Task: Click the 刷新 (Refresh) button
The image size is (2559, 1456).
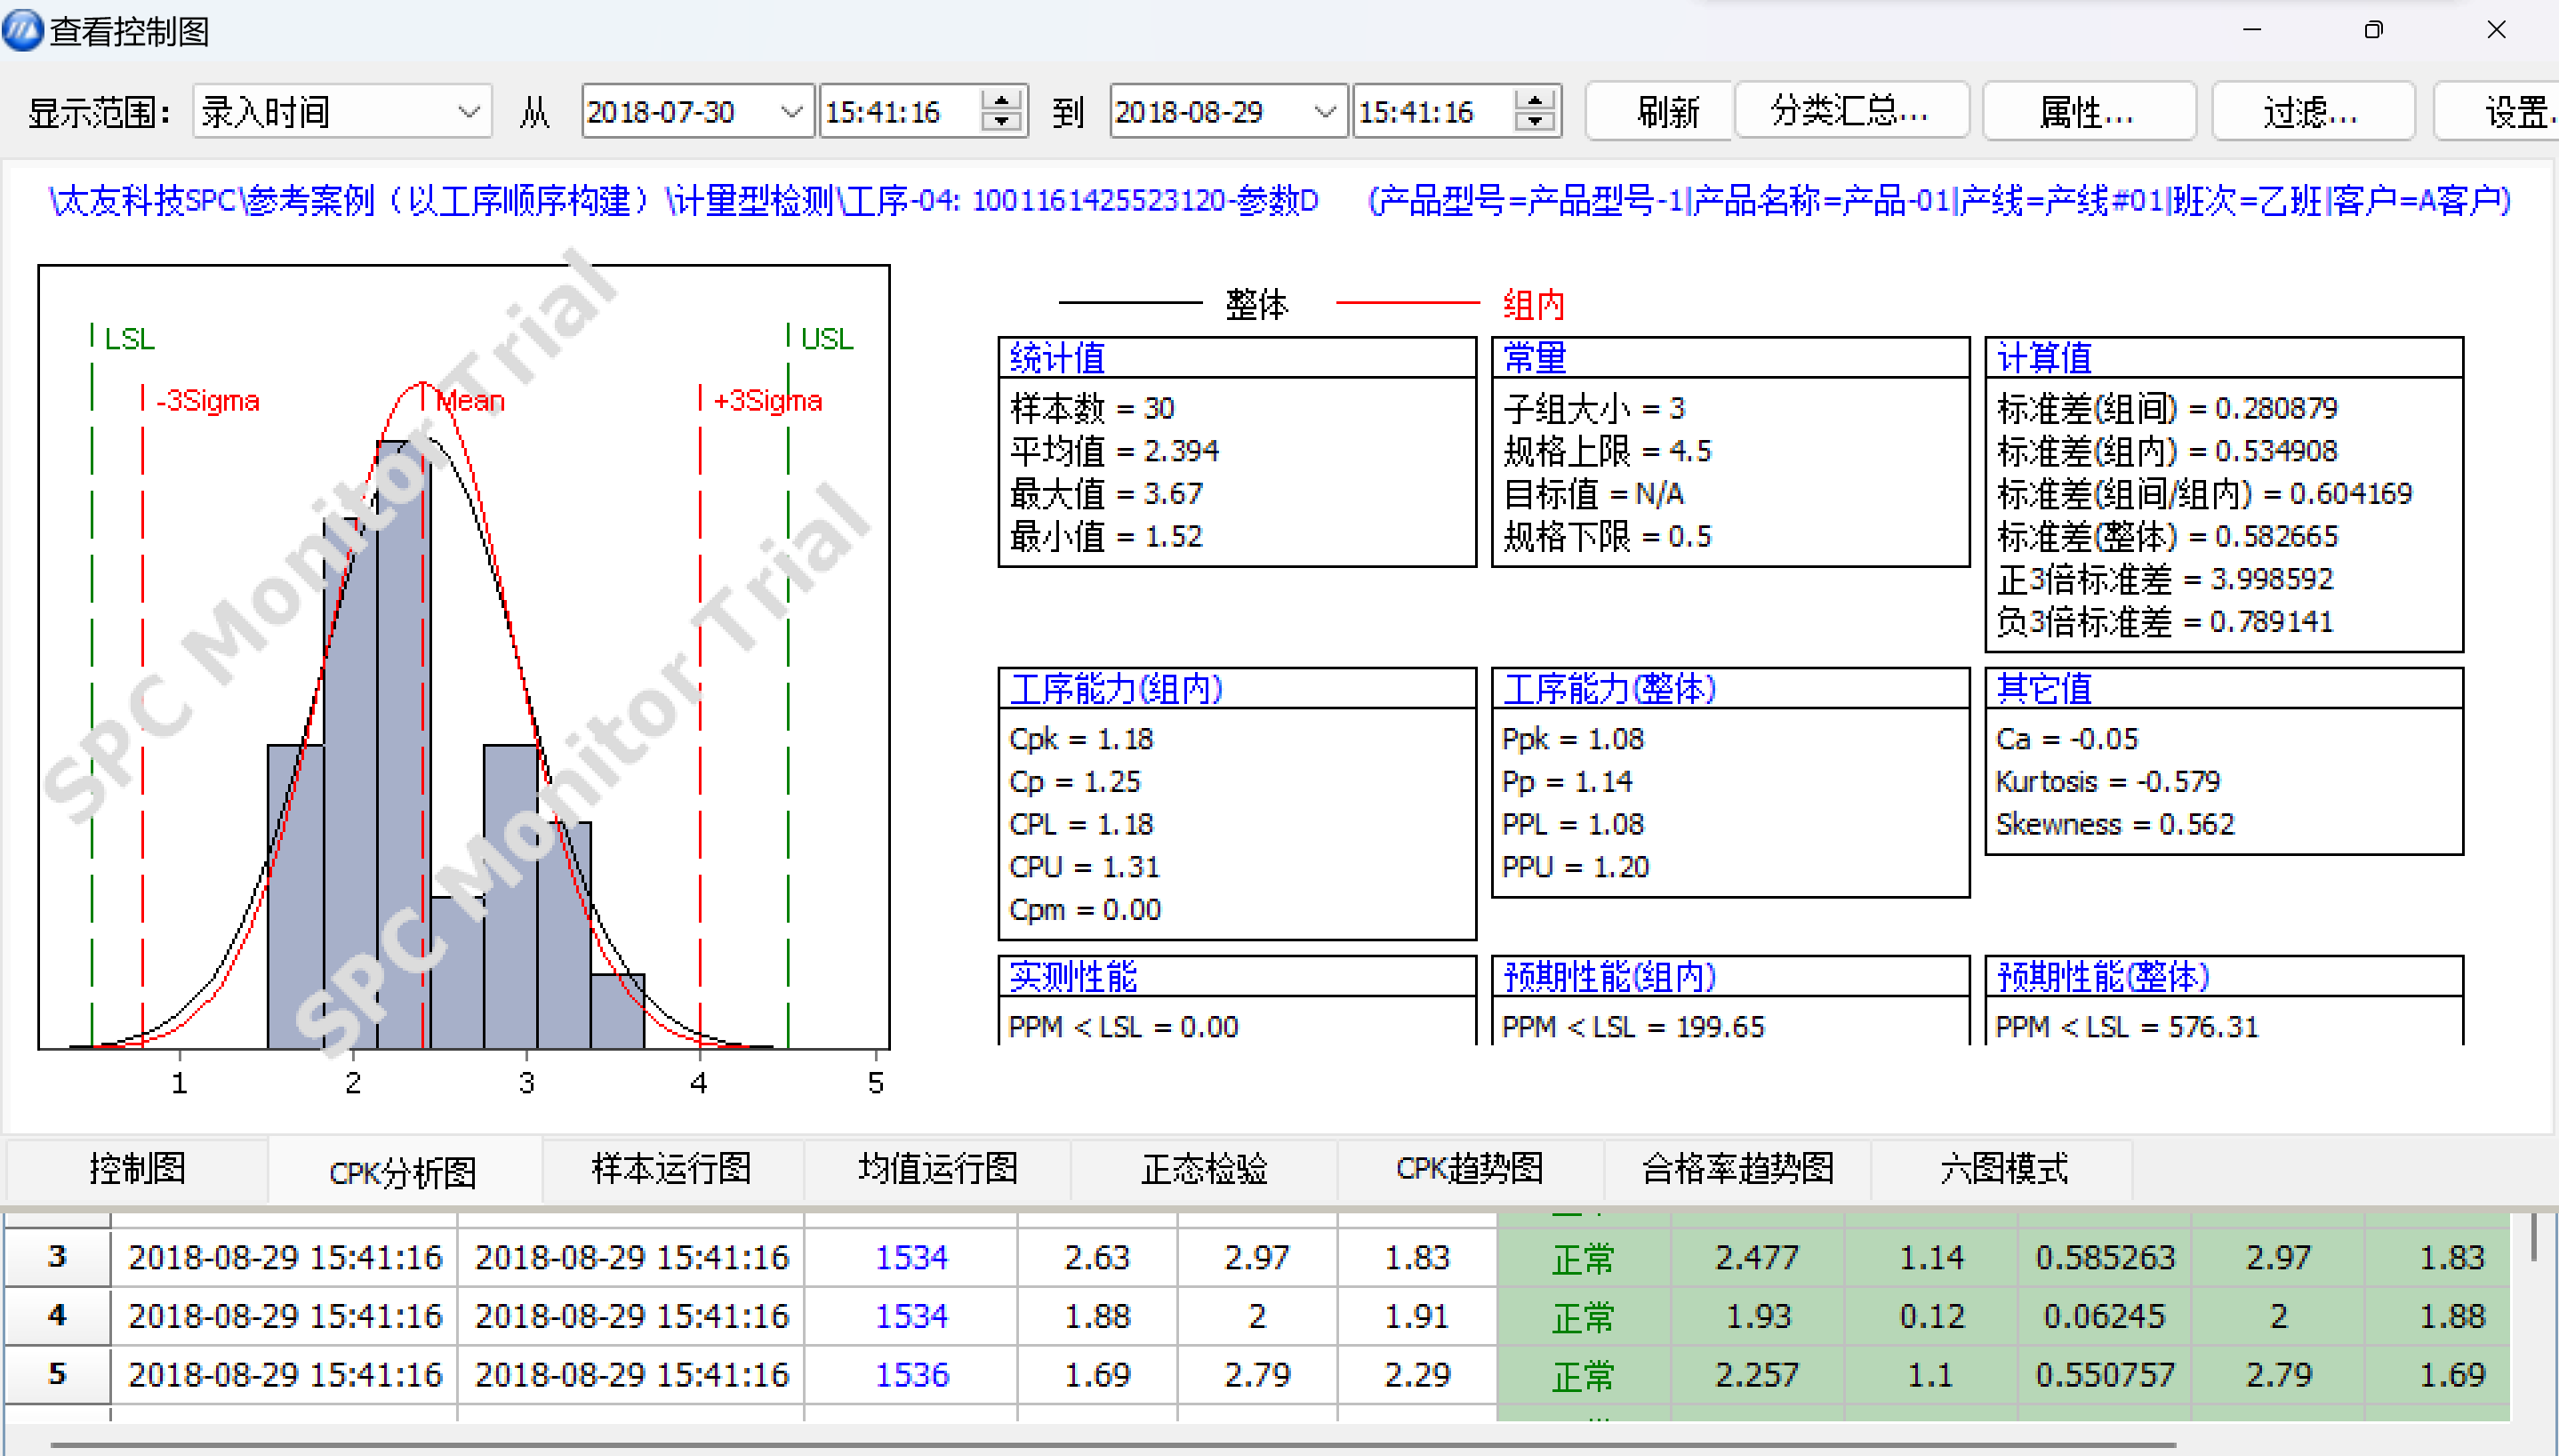Action: pos(1658,111)
